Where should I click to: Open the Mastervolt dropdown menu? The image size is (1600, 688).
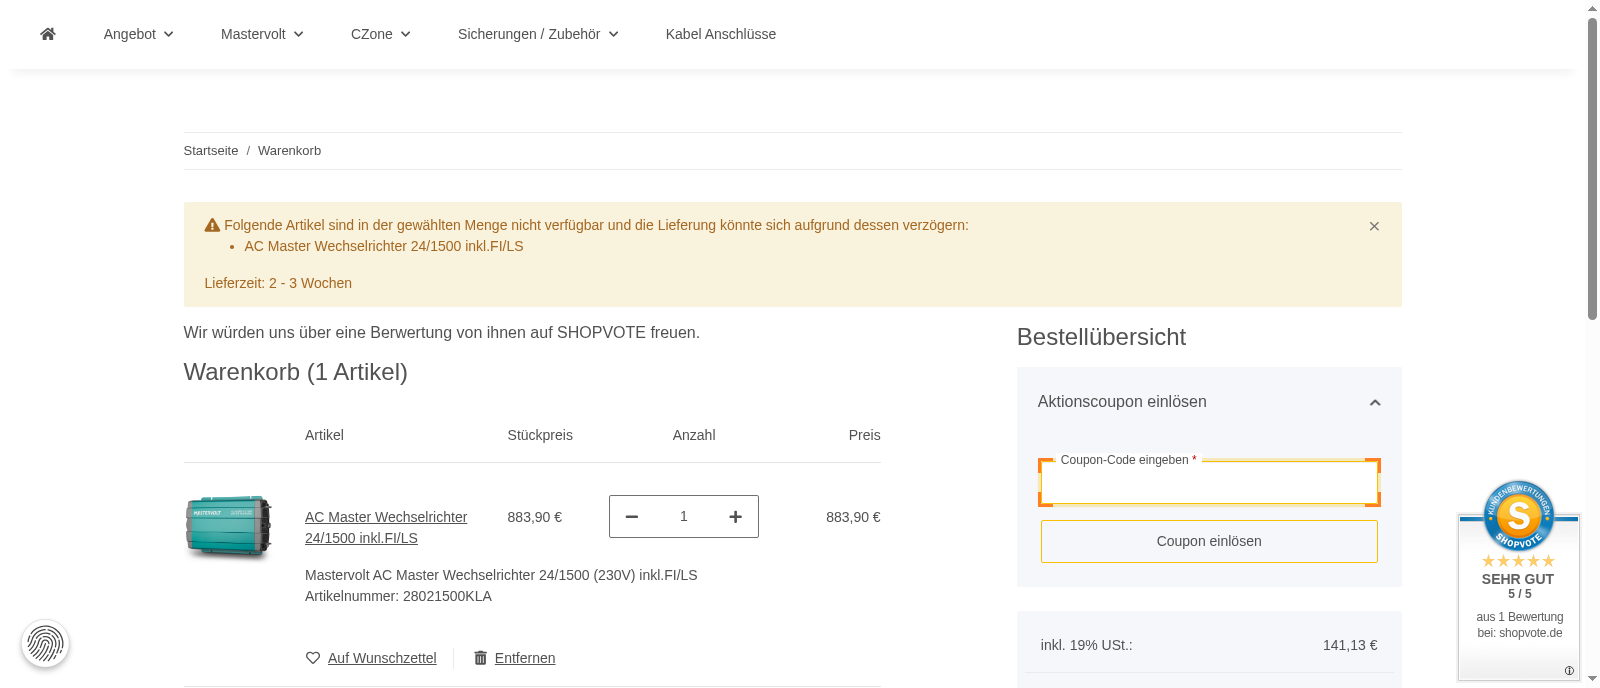click(262, 34)
